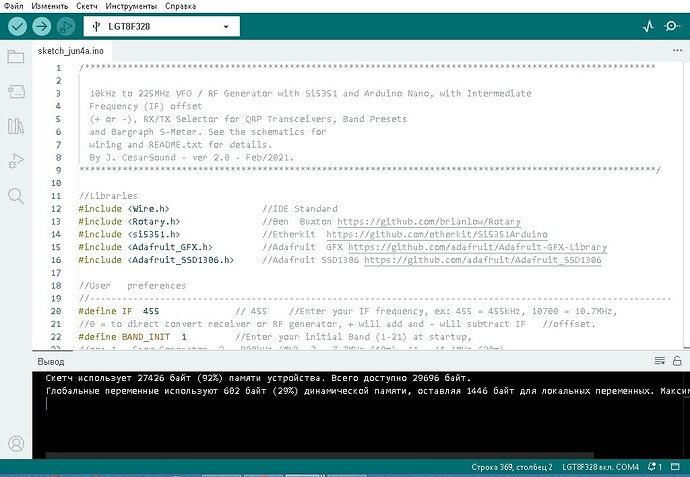Open the Инструменты menu
Image resolution: width=690 pixels, height=477 pixels.
click(x=131, y=6)
